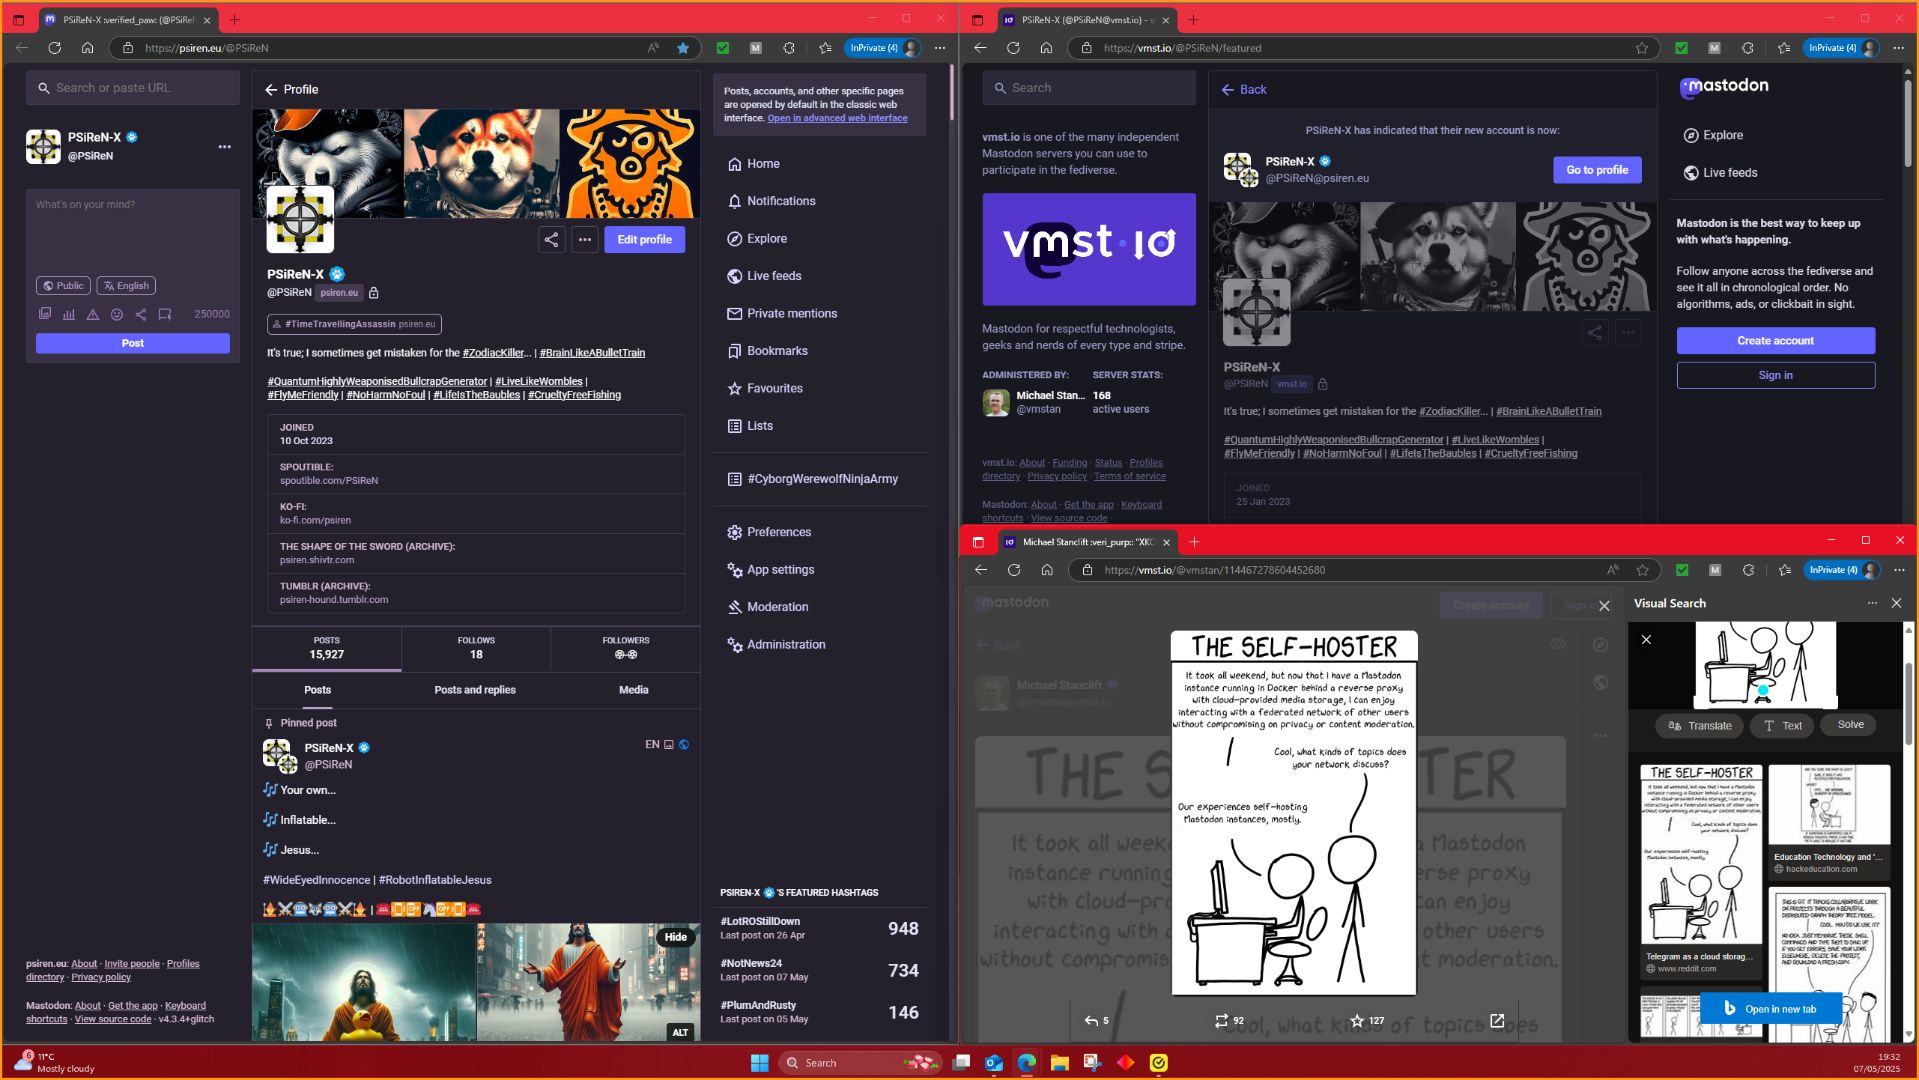
Task: Click Create account on vmst.io sidebar
Action: [1775, 341]
